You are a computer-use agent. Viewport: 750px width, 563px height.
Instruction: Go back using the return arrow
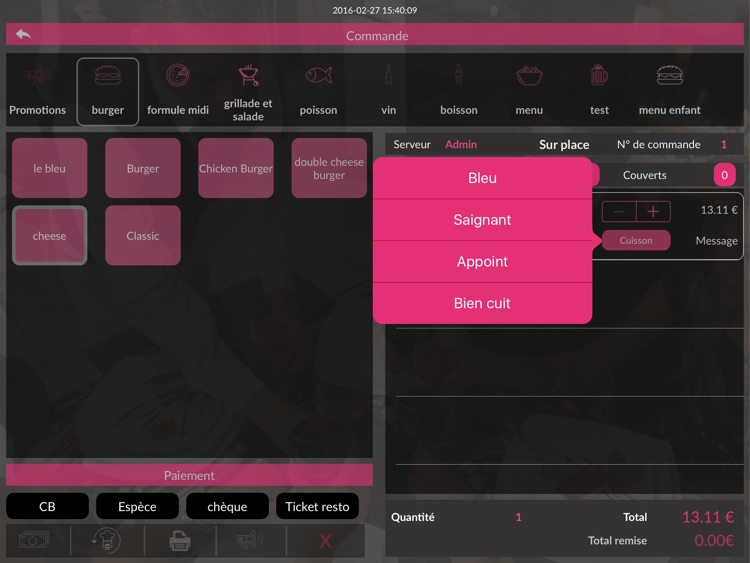[x=23, y=34]
